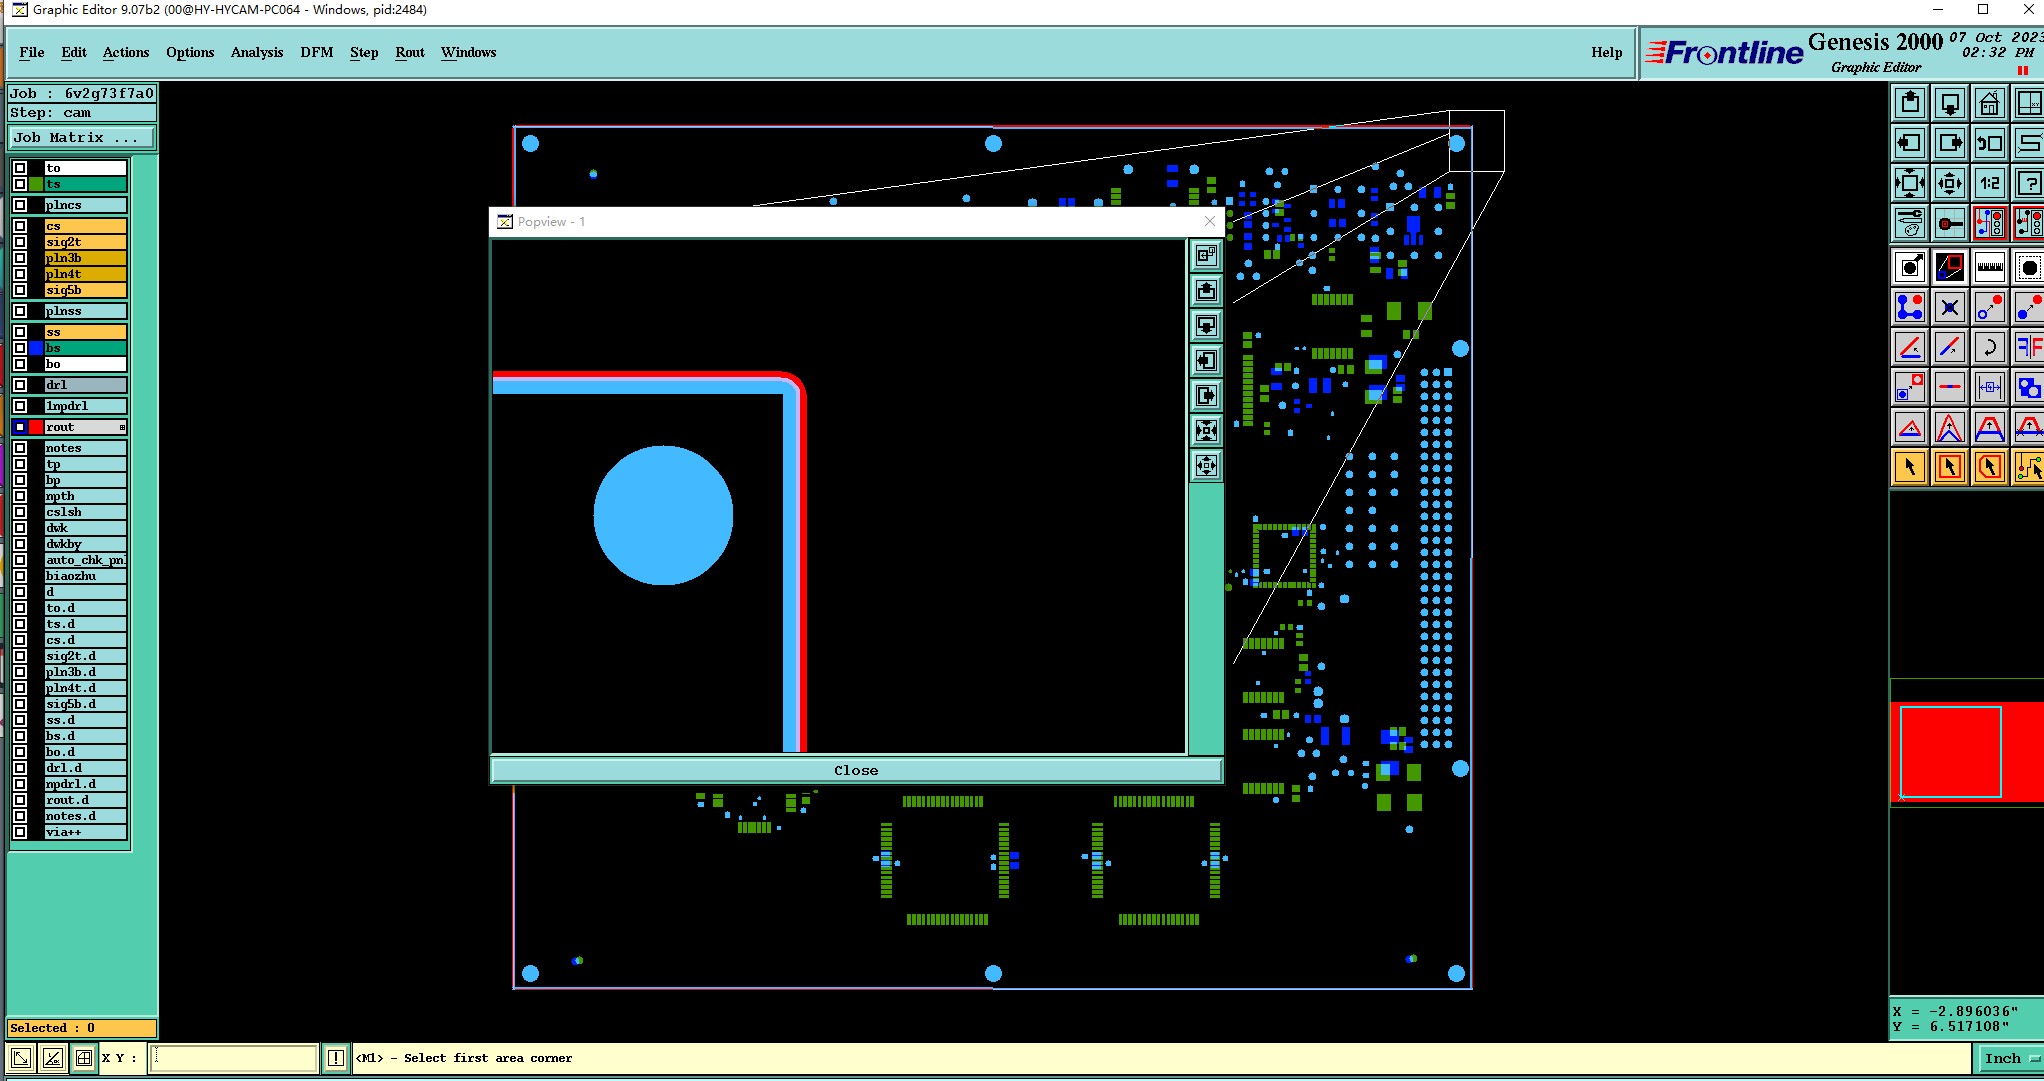Click the X Y coordinate input field
The image size is (2044, 1081).
click(x=234, y=1058)
